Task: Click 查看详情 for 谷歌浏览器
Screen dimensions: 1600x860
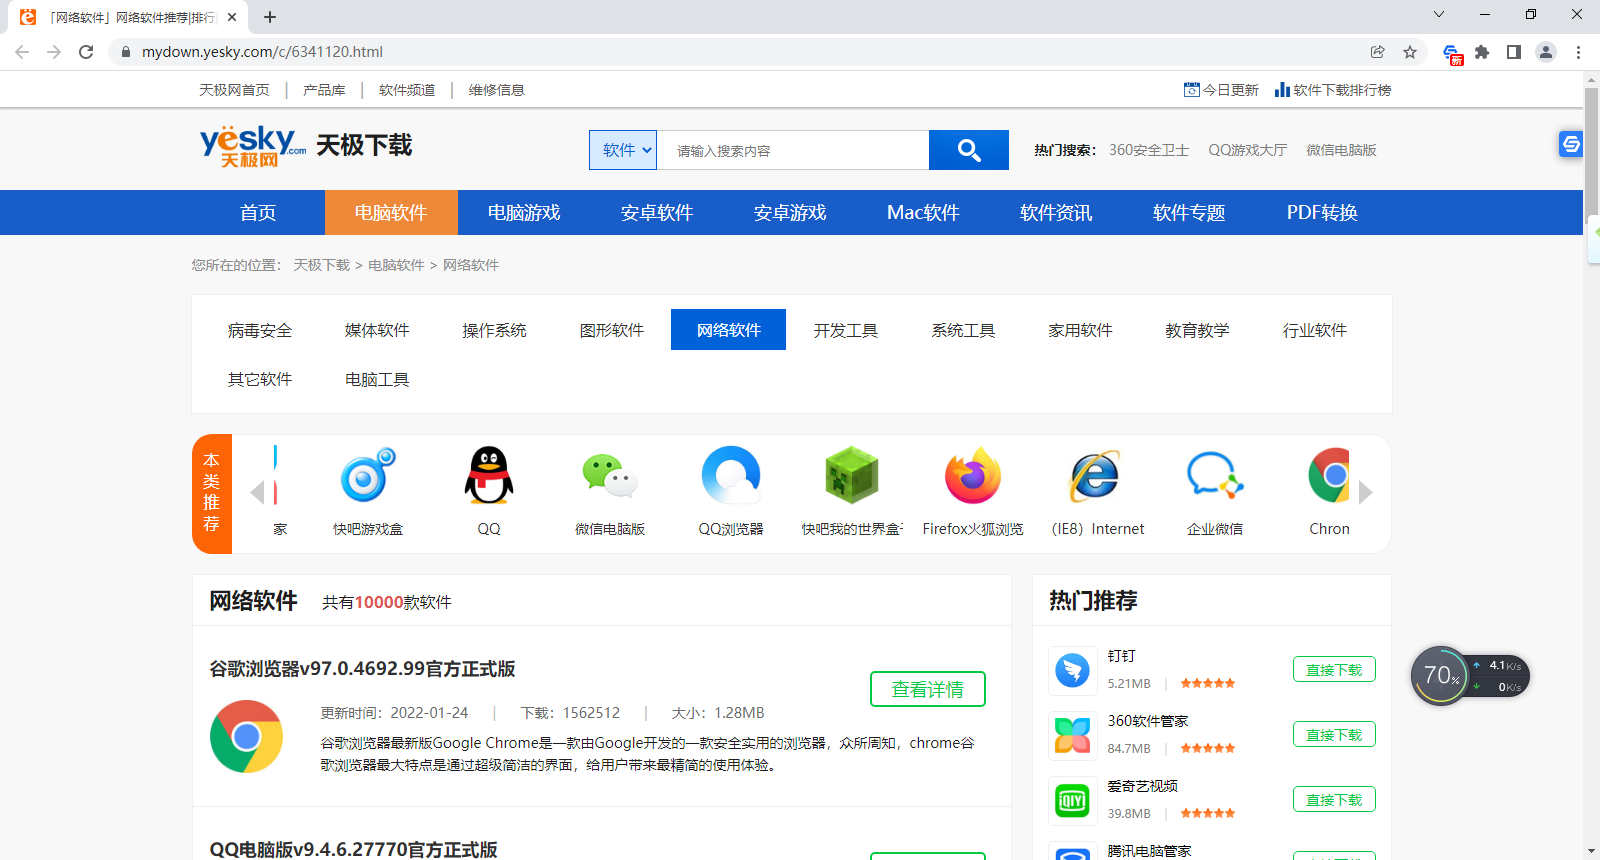Action: coord(928,689)
